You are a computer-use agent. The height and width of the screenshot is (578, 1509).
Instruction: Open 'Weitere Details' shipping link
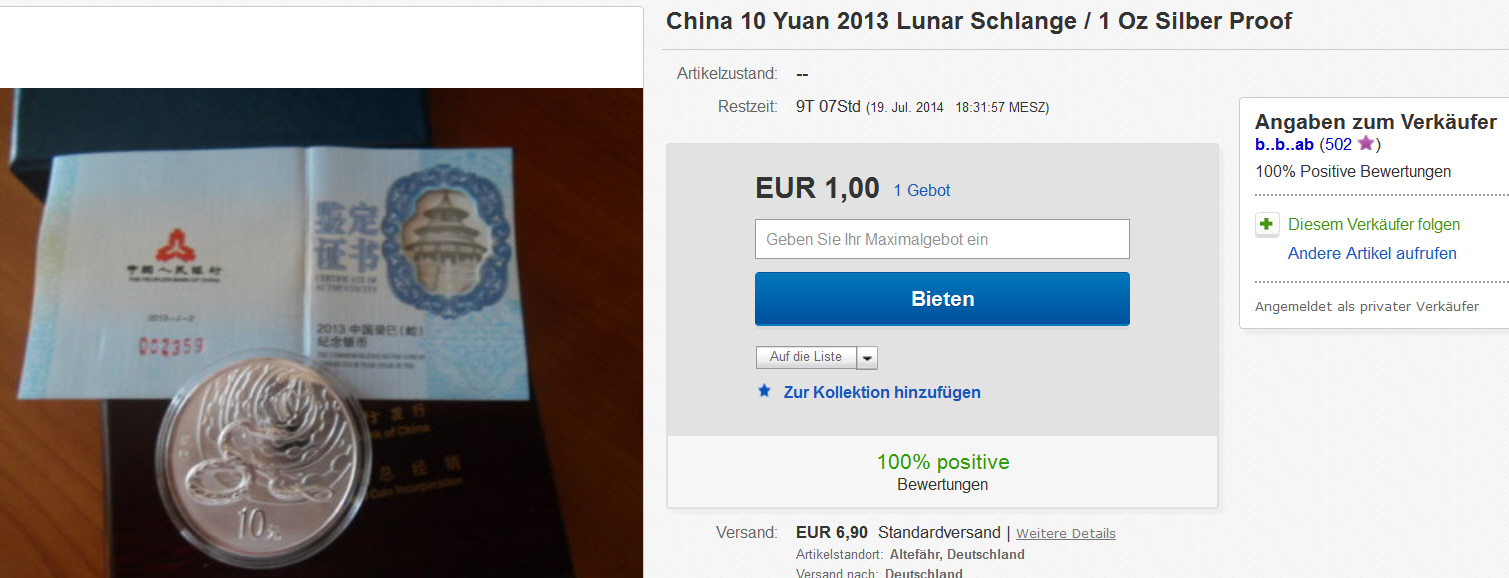tap(1066, 534)
